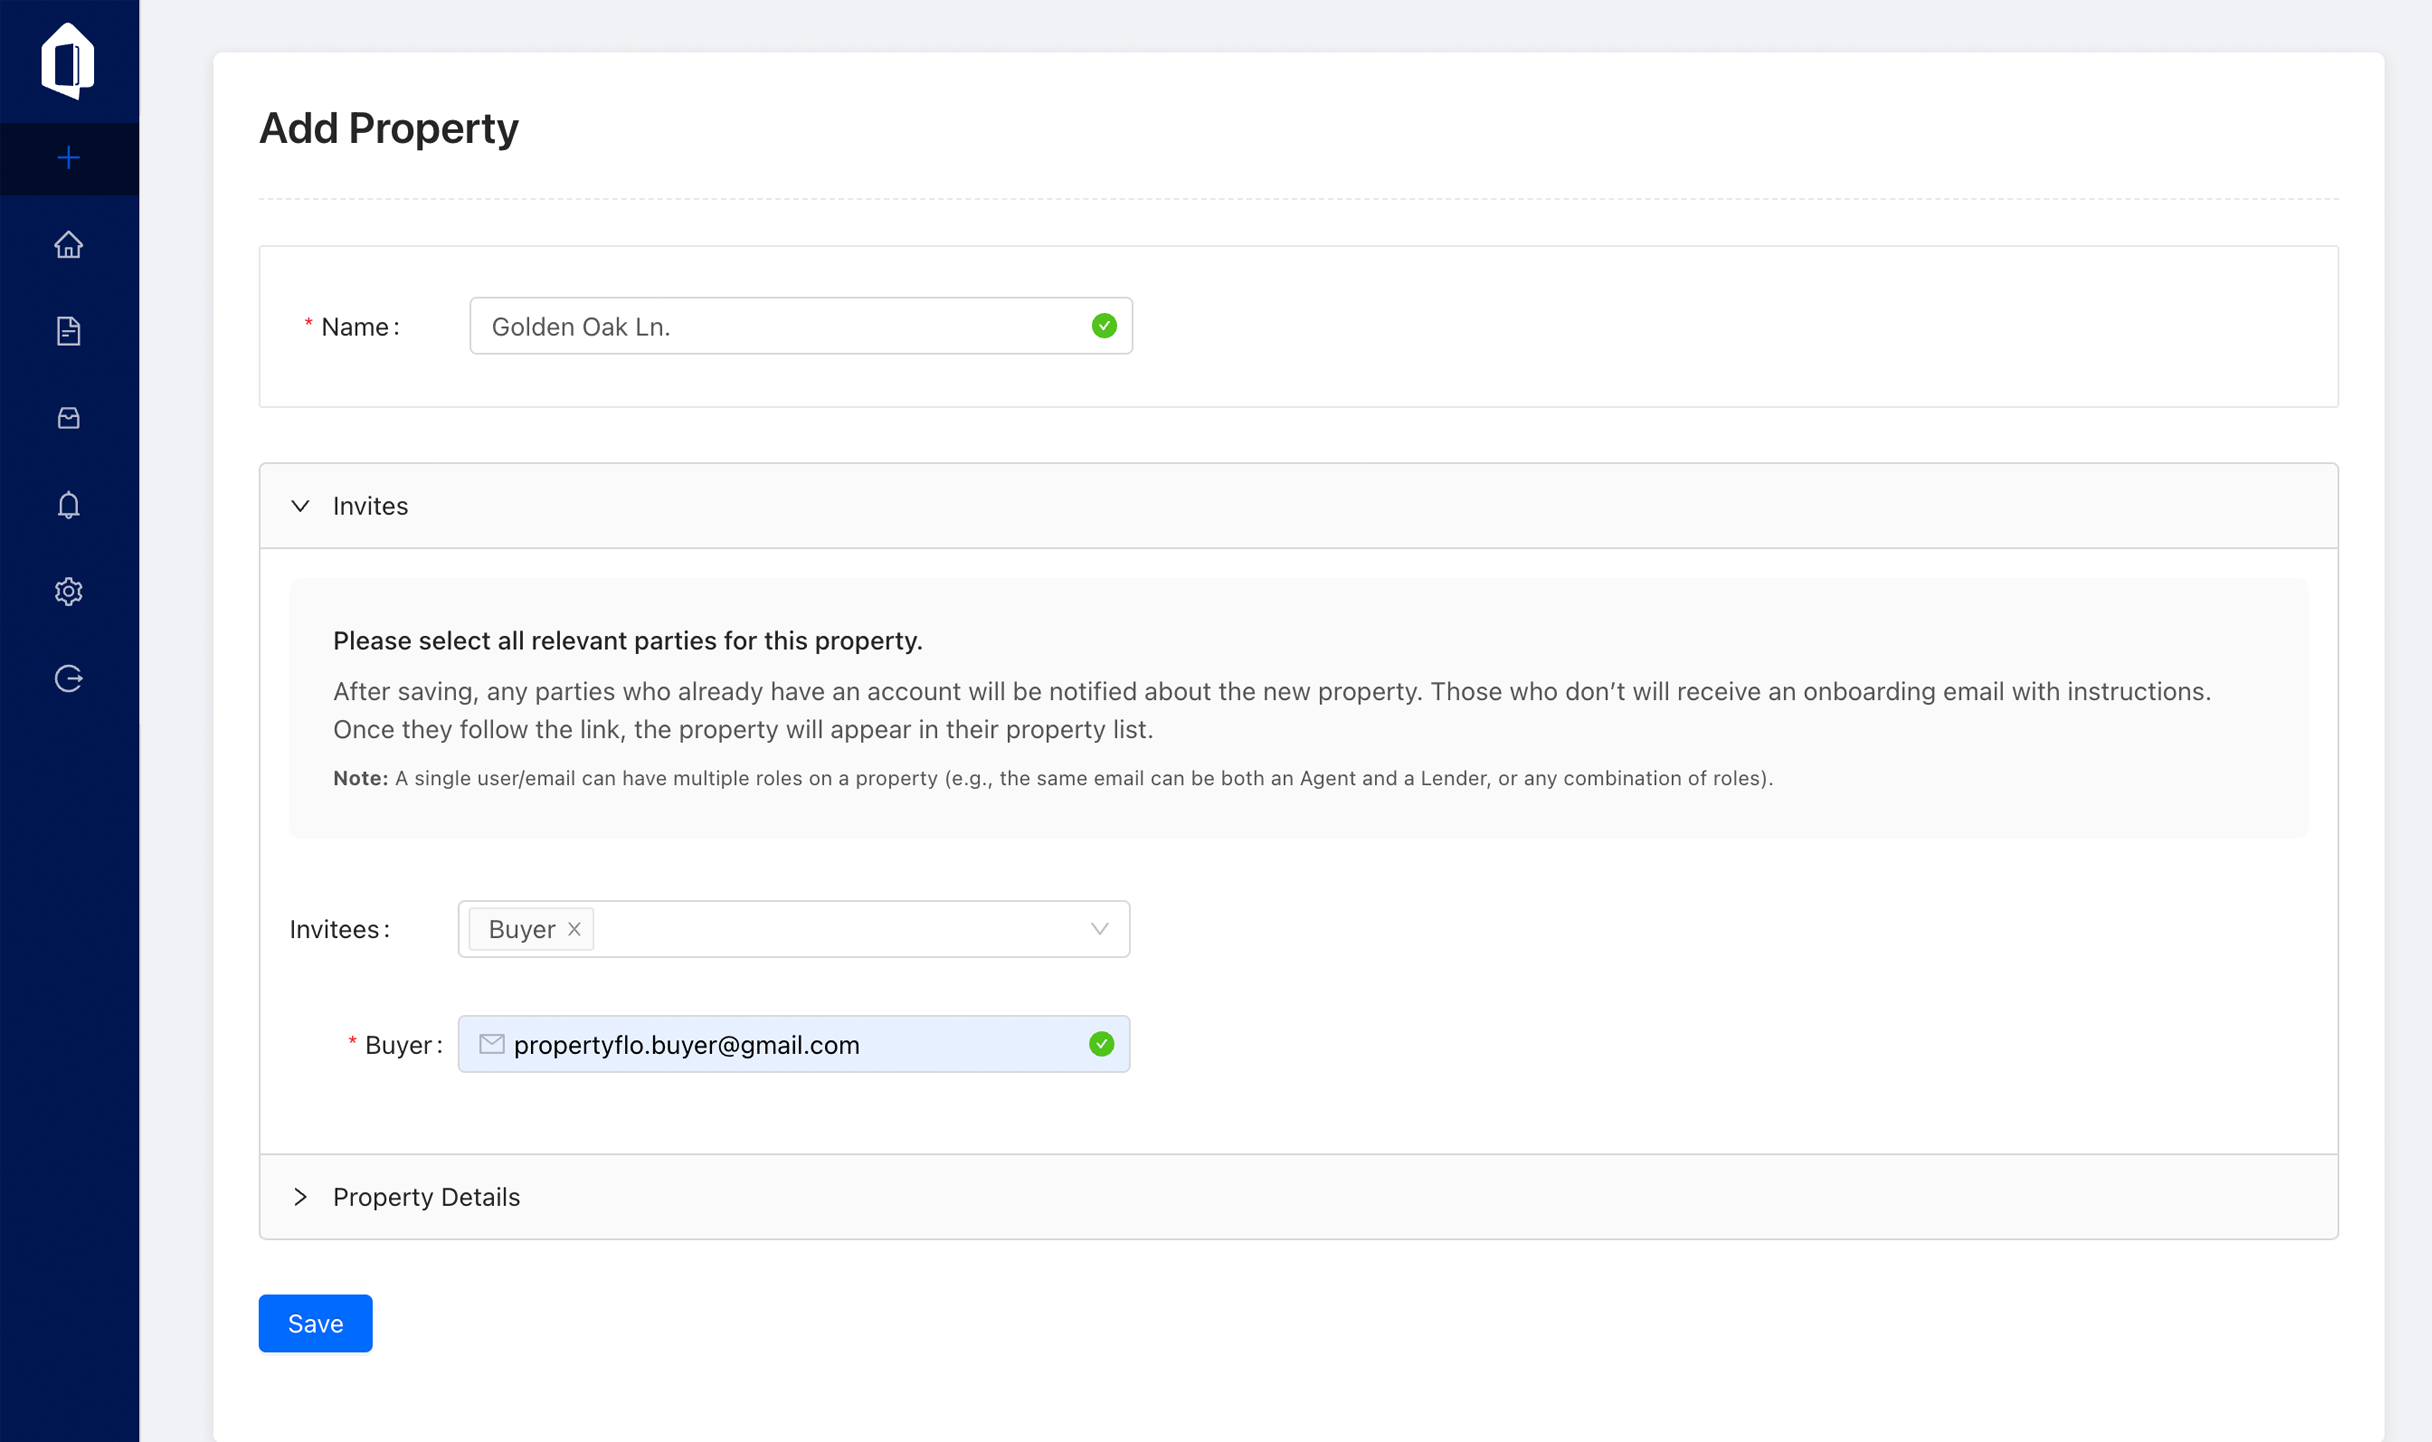View notifications via the bell icon

click(68, 505)
